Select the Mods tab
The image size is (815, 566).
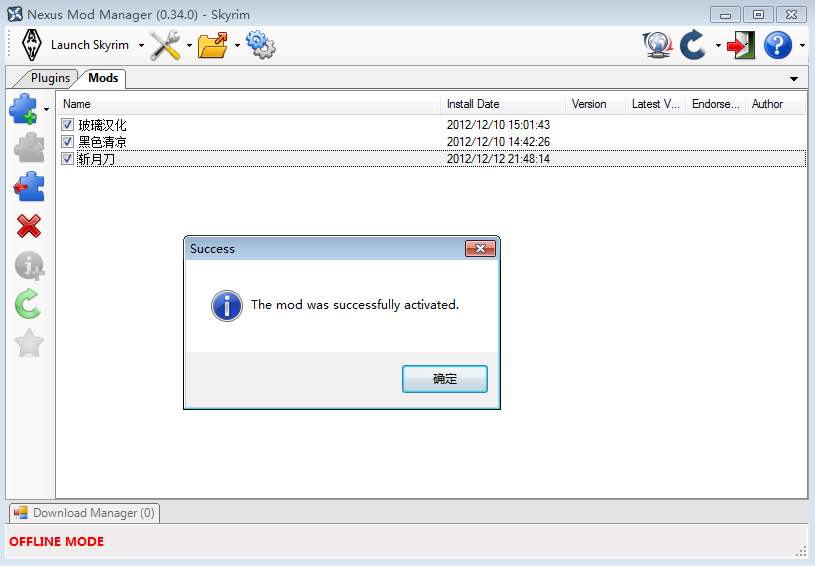coord(103,78)
